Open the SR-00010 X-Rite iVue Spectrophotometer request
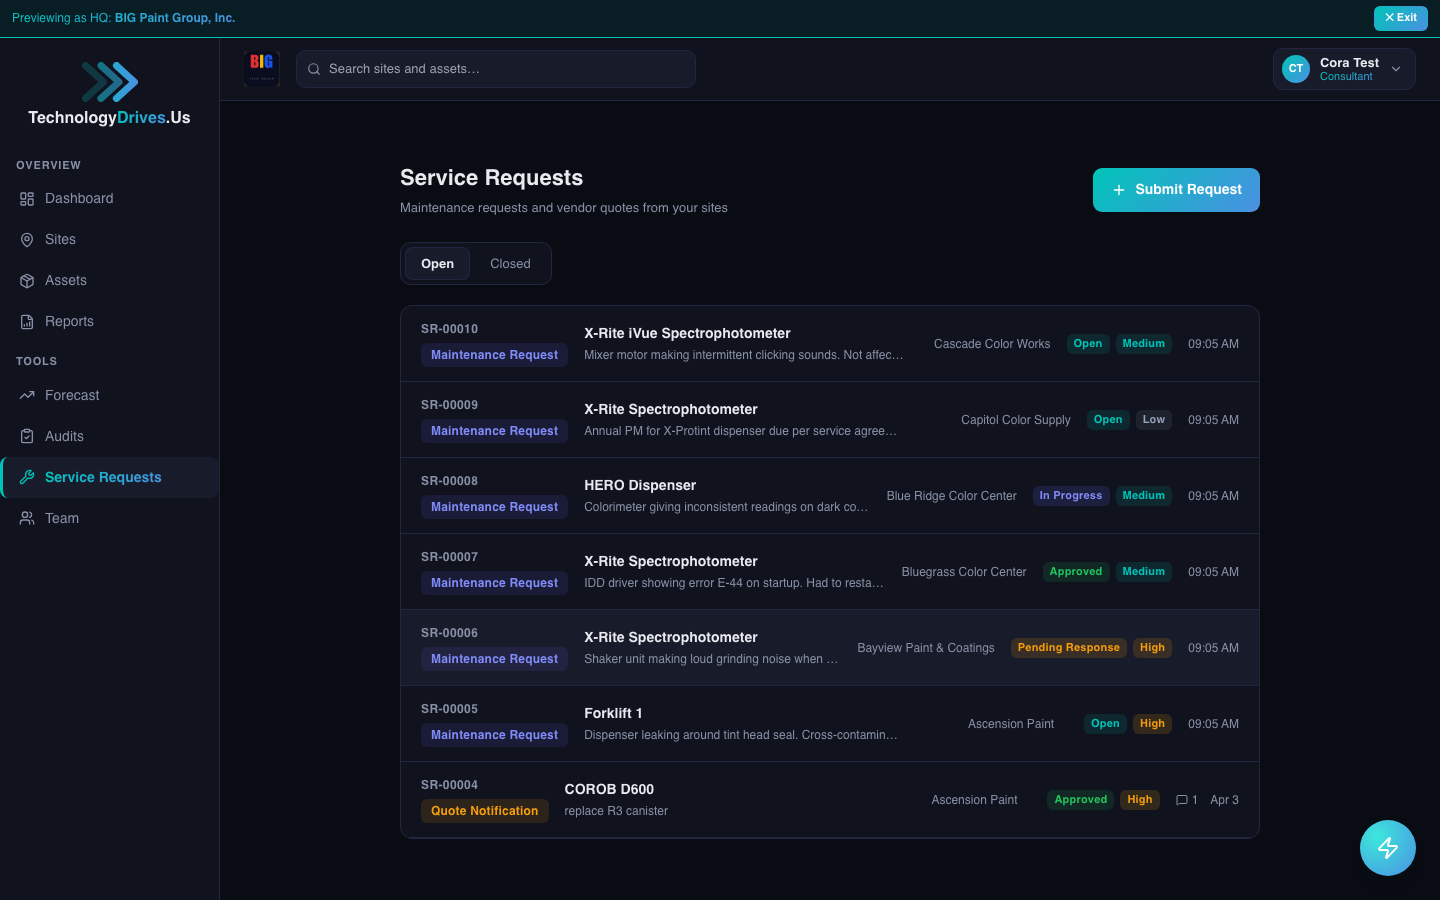 687,334
